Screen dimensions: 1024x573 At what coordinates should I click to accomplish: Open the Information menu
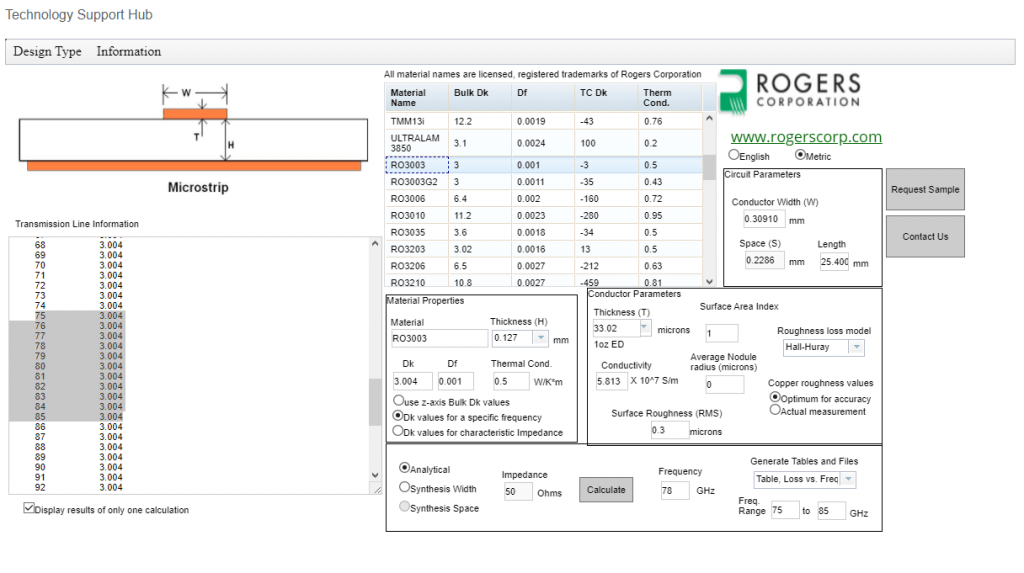(x=129, y=52)
